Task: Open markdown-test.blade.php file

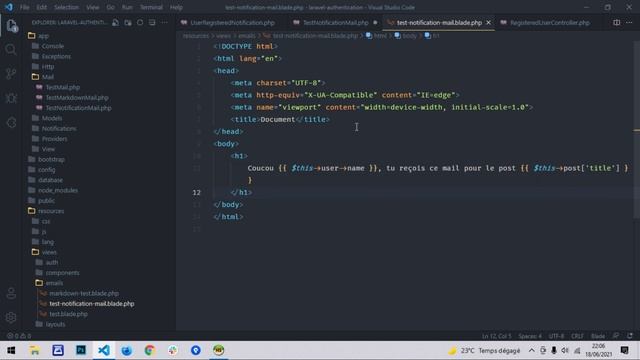Action: click(x=84, y=293)
